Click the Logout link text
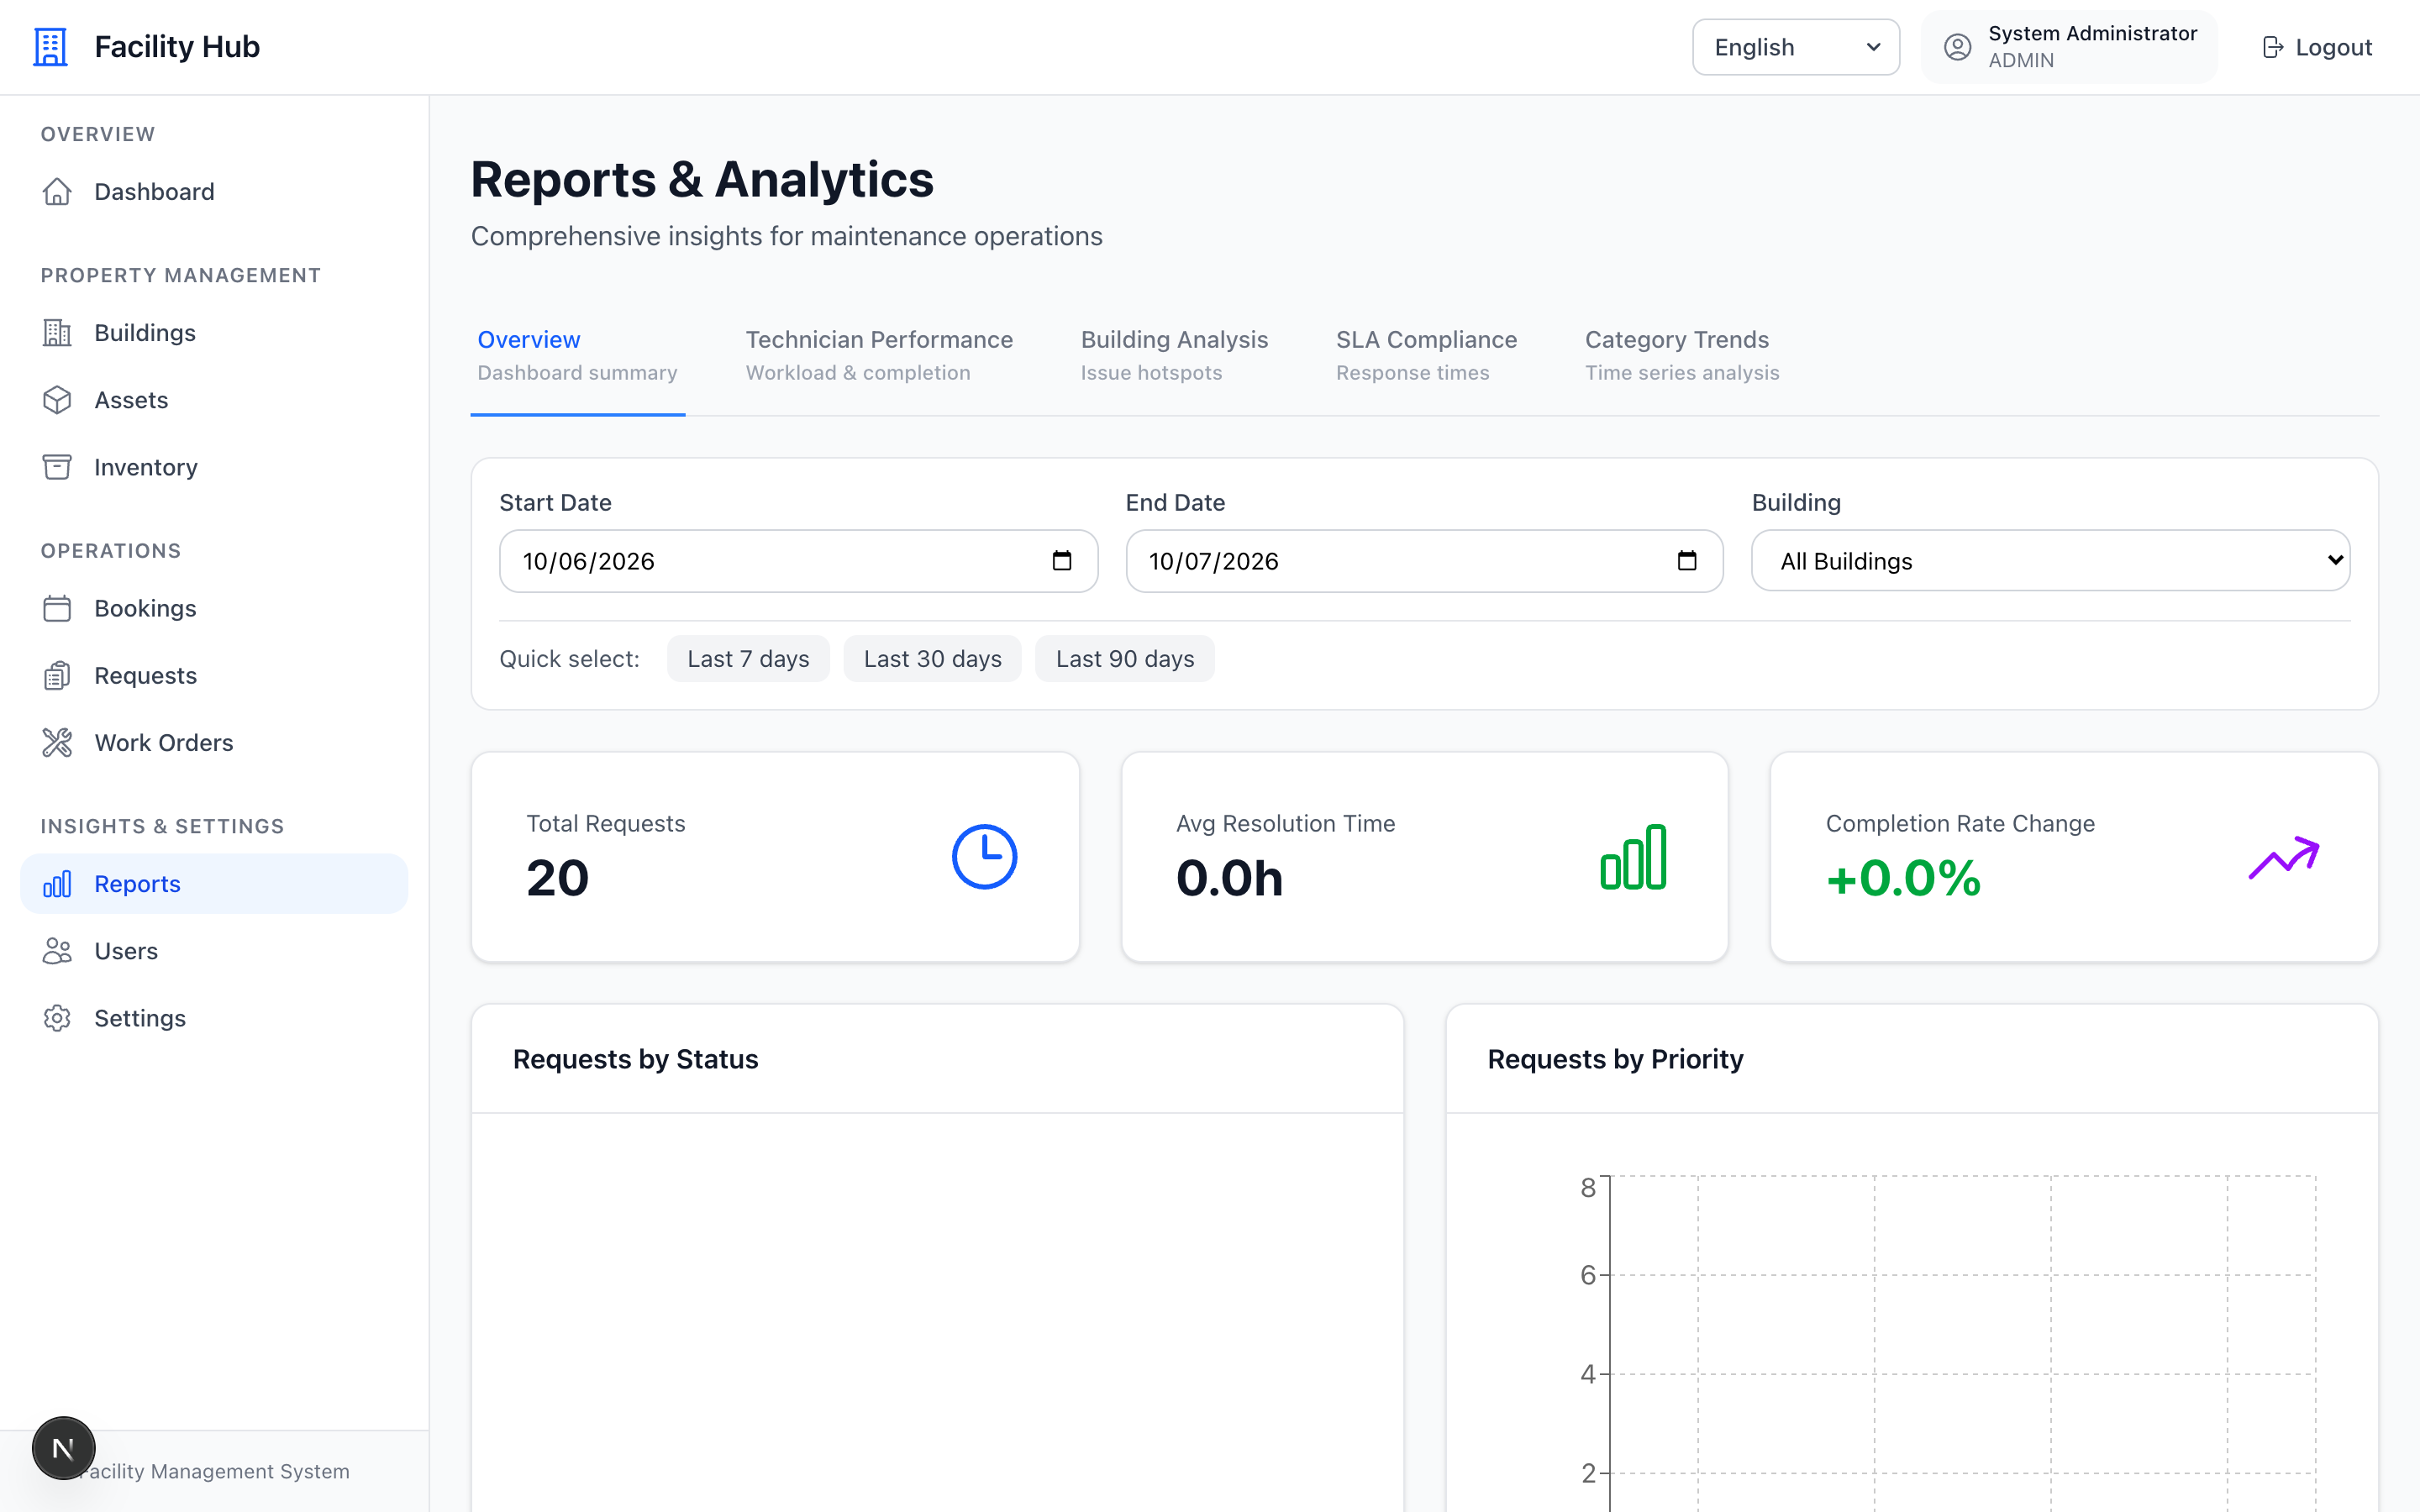 point(2333,47)
